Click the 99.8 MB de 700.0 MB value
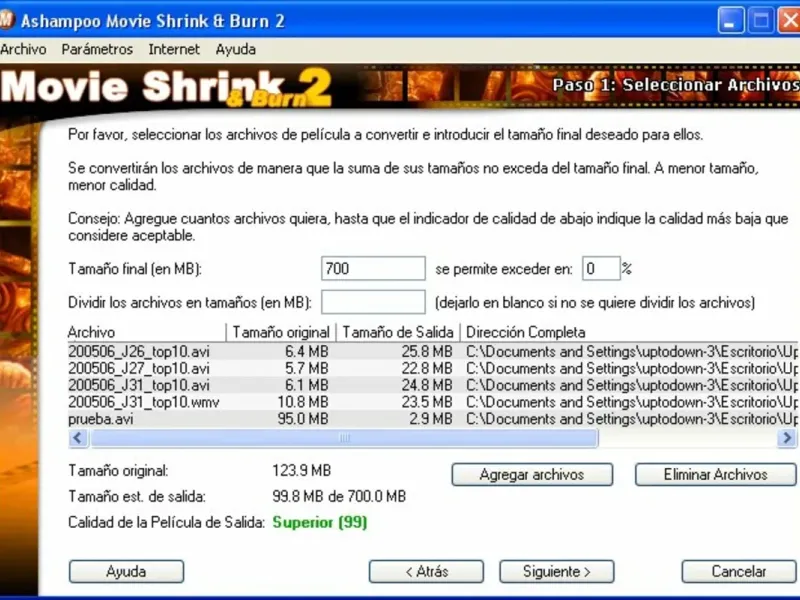 (339, 496)
